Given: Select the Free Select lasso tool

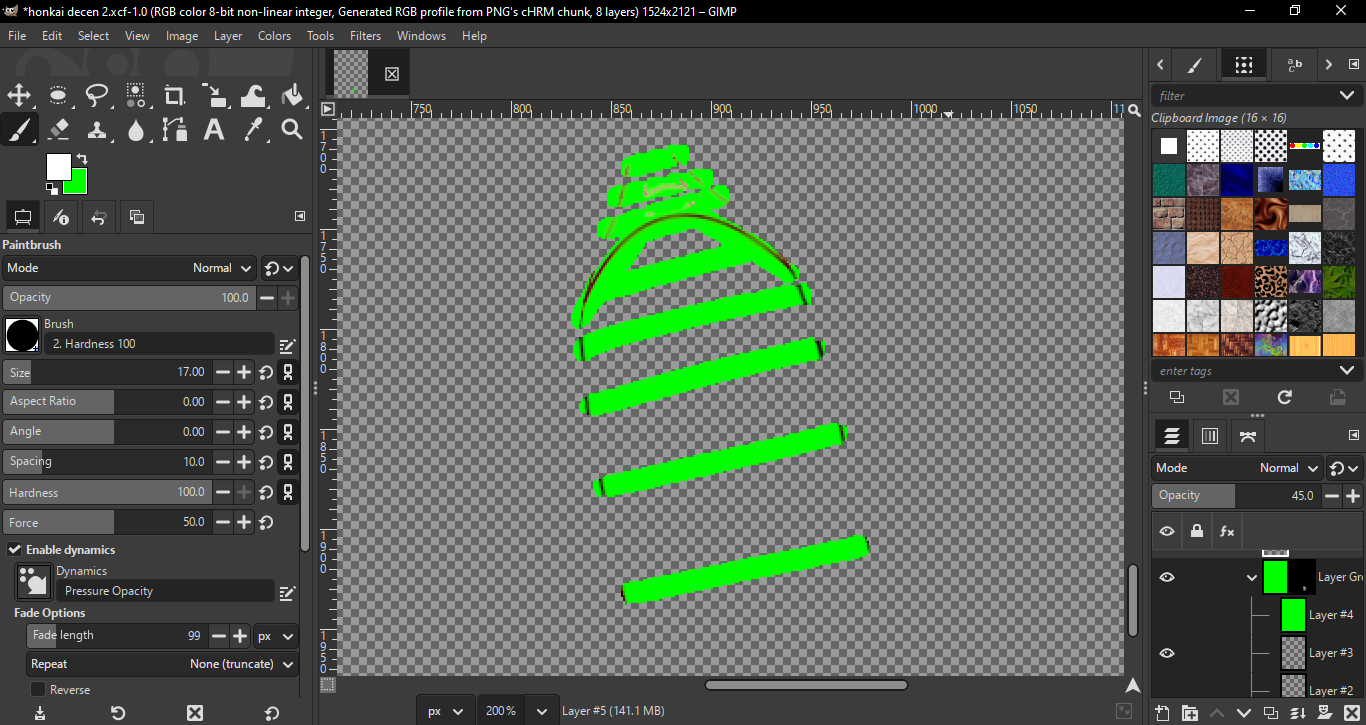Looking at the screenshot, I should coord(97,96).
